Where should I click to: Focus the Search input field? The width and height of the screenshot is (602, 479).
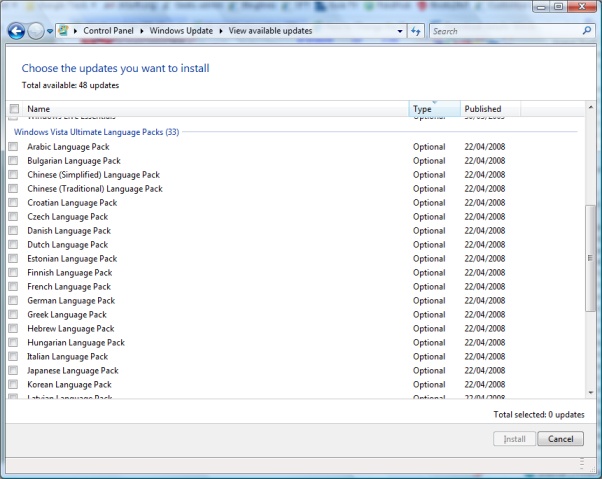506,31
